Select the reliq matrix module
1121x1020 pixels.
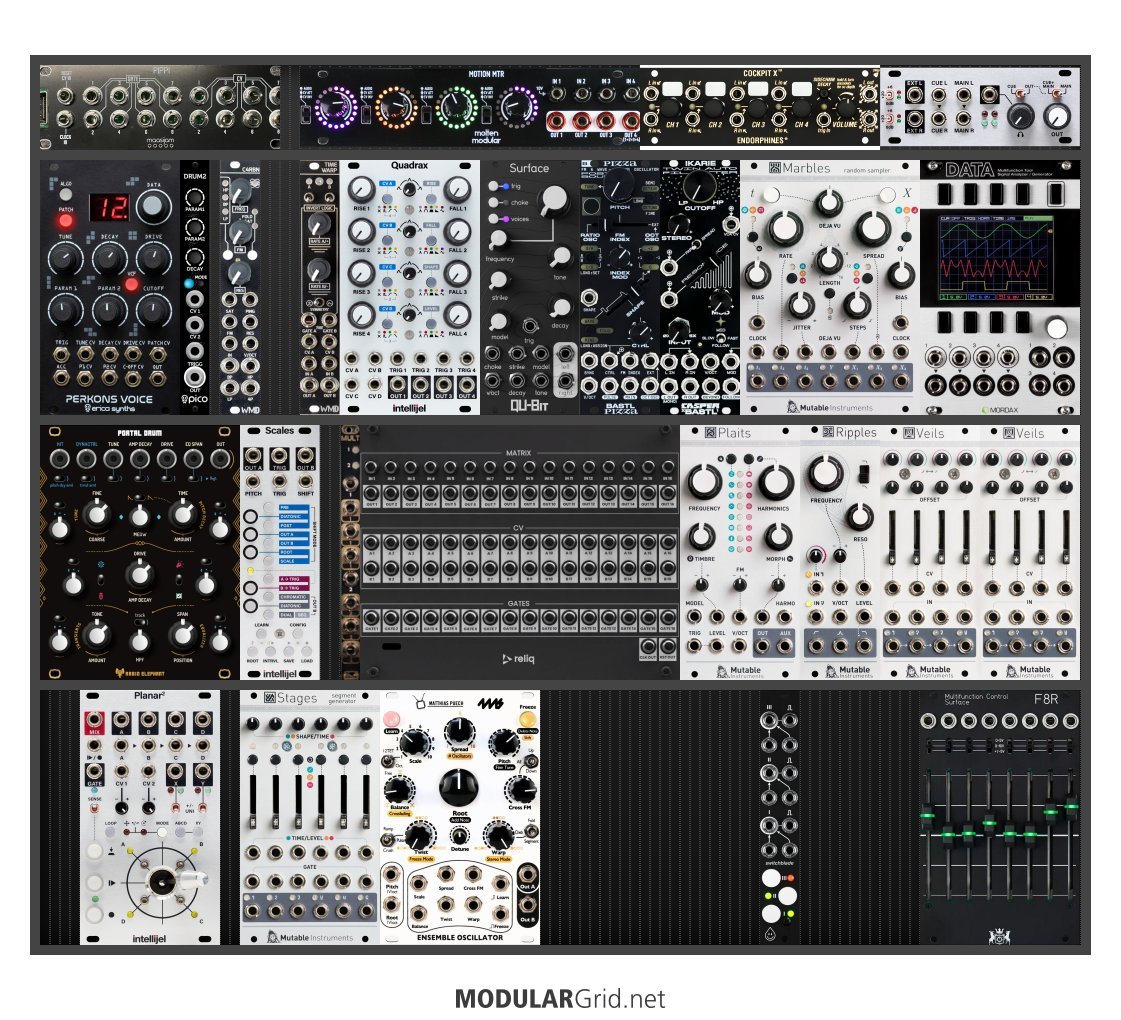click(x=520, y=553)
